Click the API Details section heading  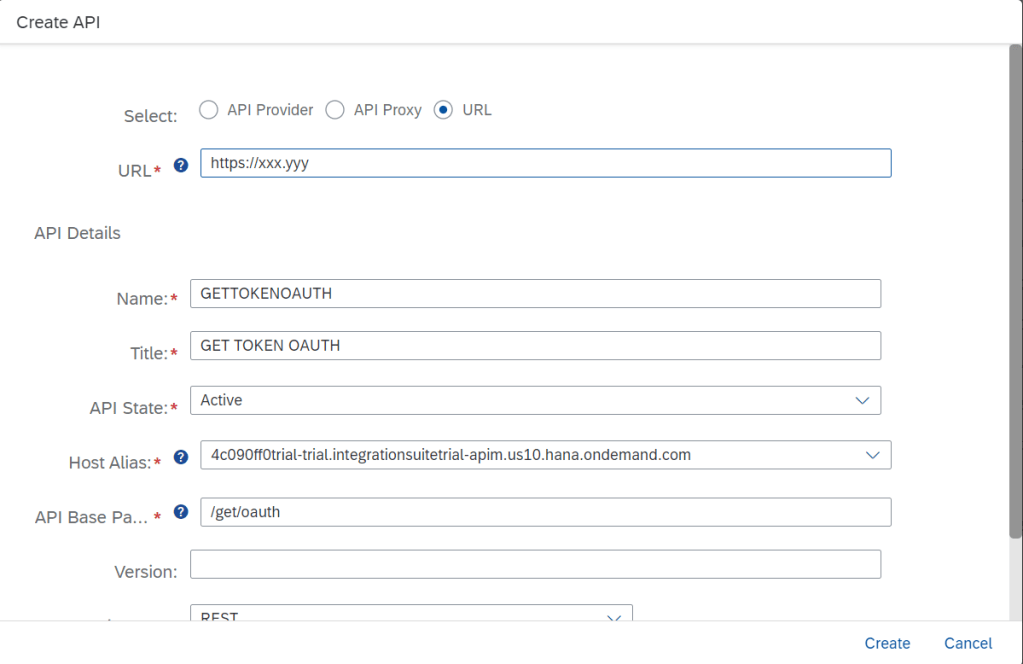[77, 233]
